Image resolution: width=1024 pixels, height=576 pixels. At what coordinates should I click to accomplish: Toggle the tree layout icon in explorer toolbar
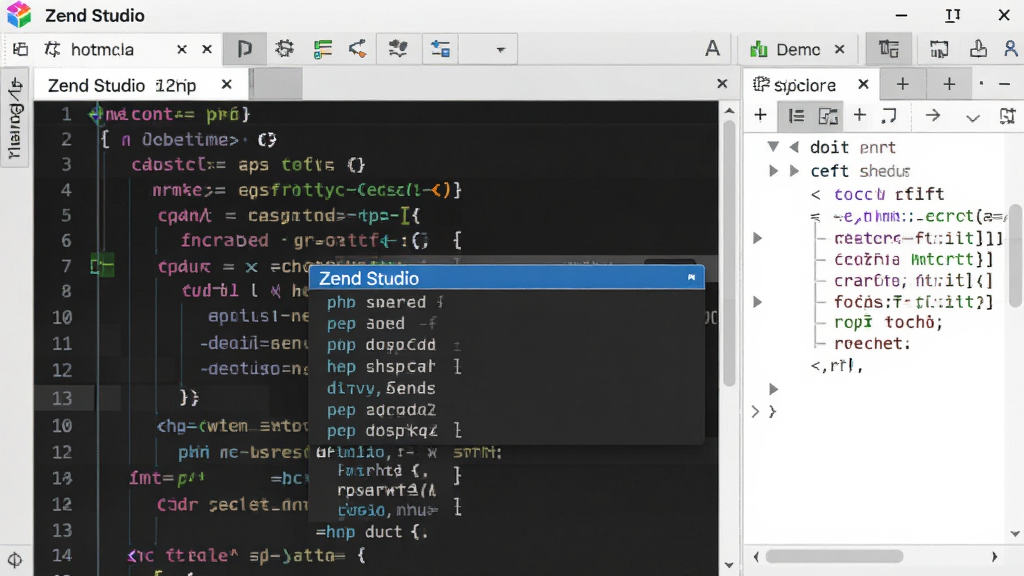(828, 116)
